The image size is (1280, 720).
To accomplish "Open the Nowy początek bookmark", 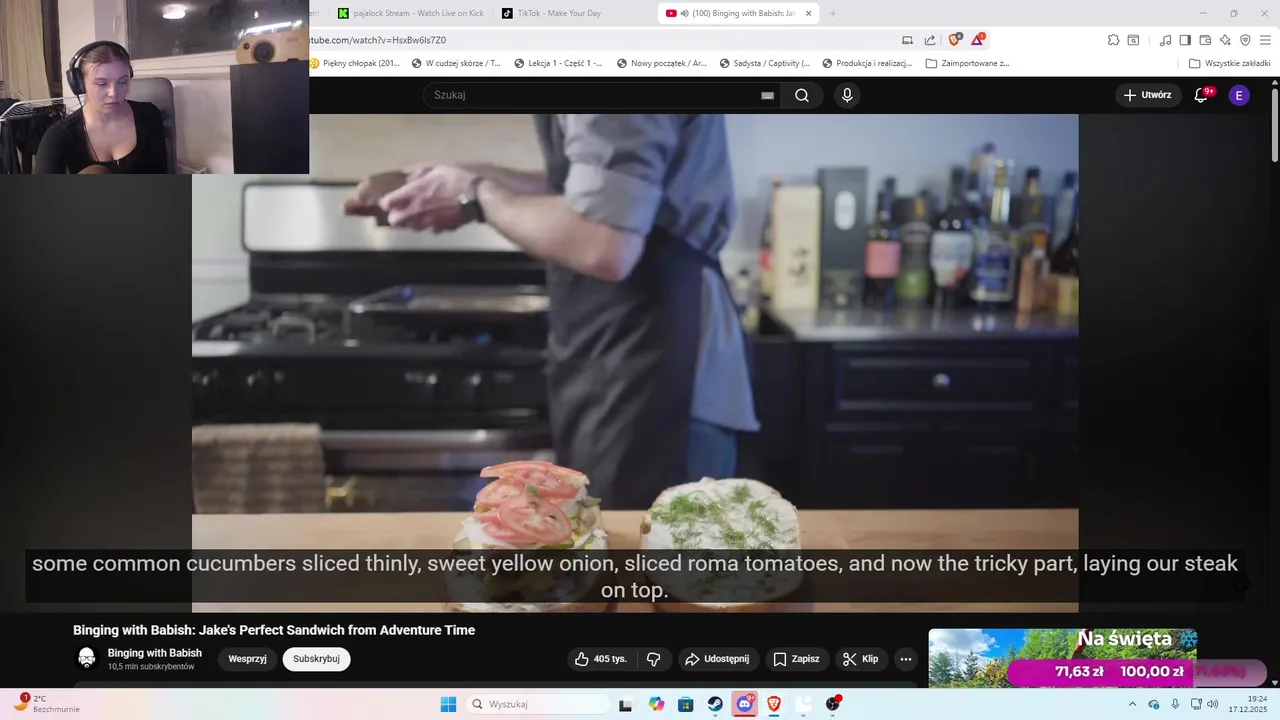I will 662,63.
